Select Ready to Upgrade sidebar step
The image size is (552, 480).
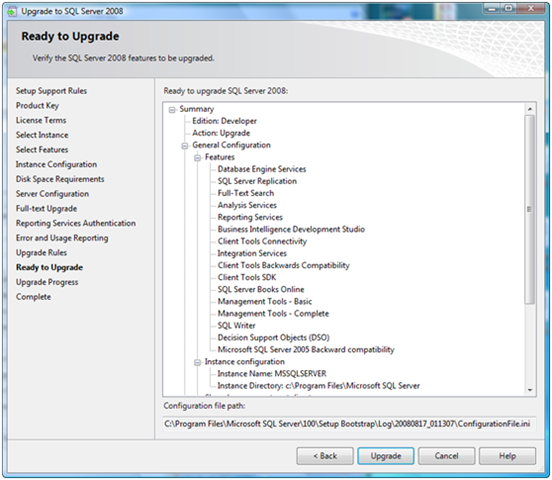(x=49, y=268)
